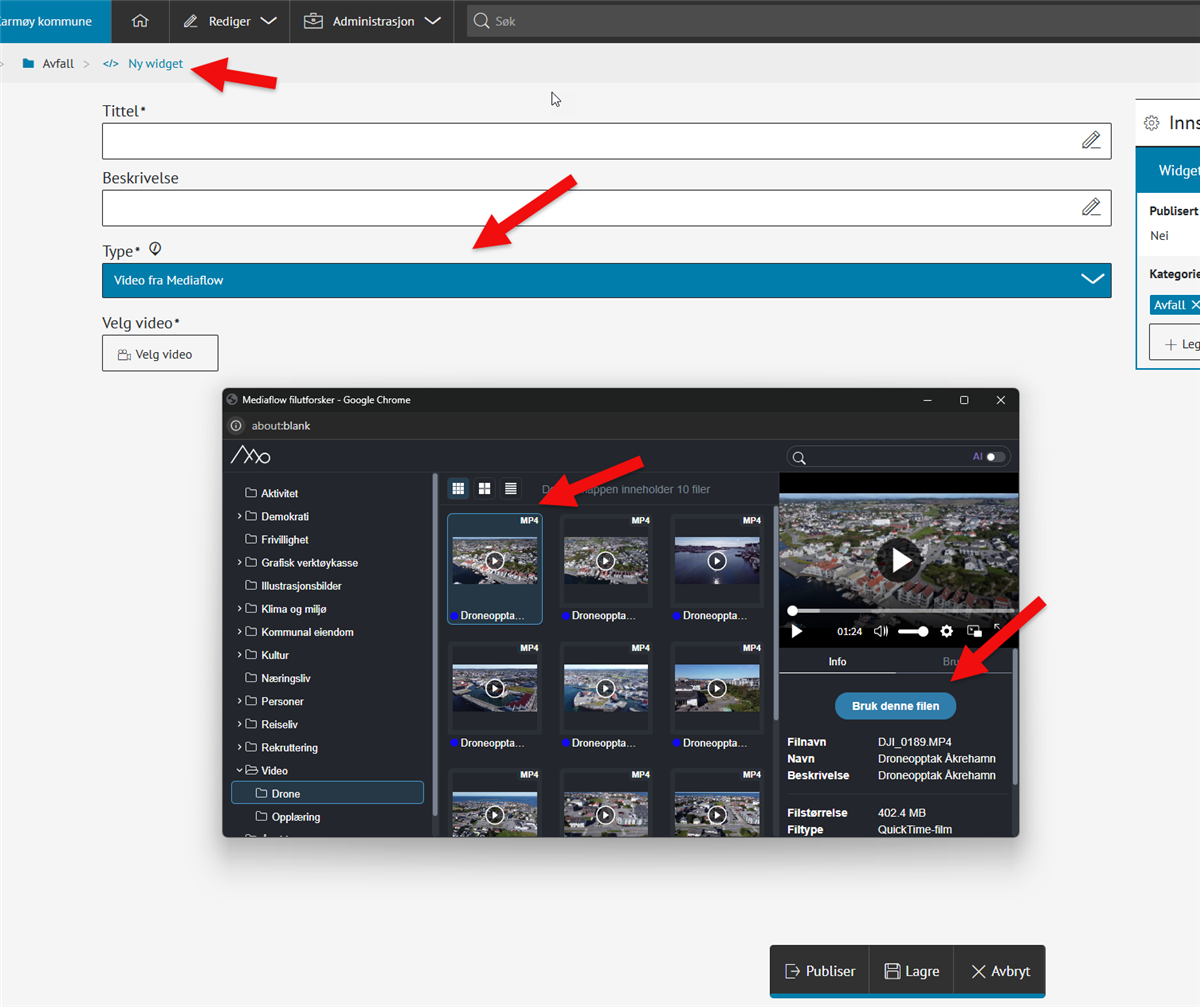The height and width of the screenshot is (1007, 1200).
Task: Select the dark-water Droneoppta thumbnail
Action: 717,568
